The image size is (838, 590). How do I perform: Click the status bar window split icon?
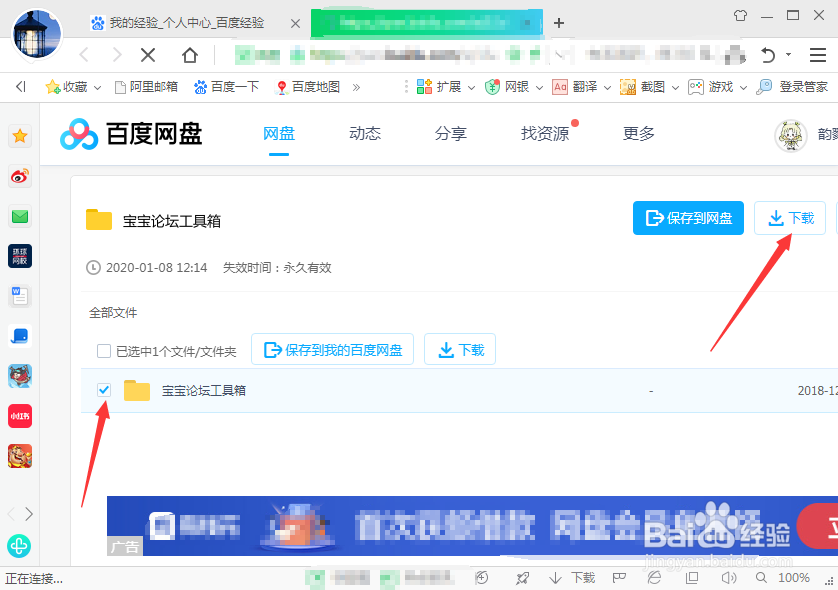692,578
